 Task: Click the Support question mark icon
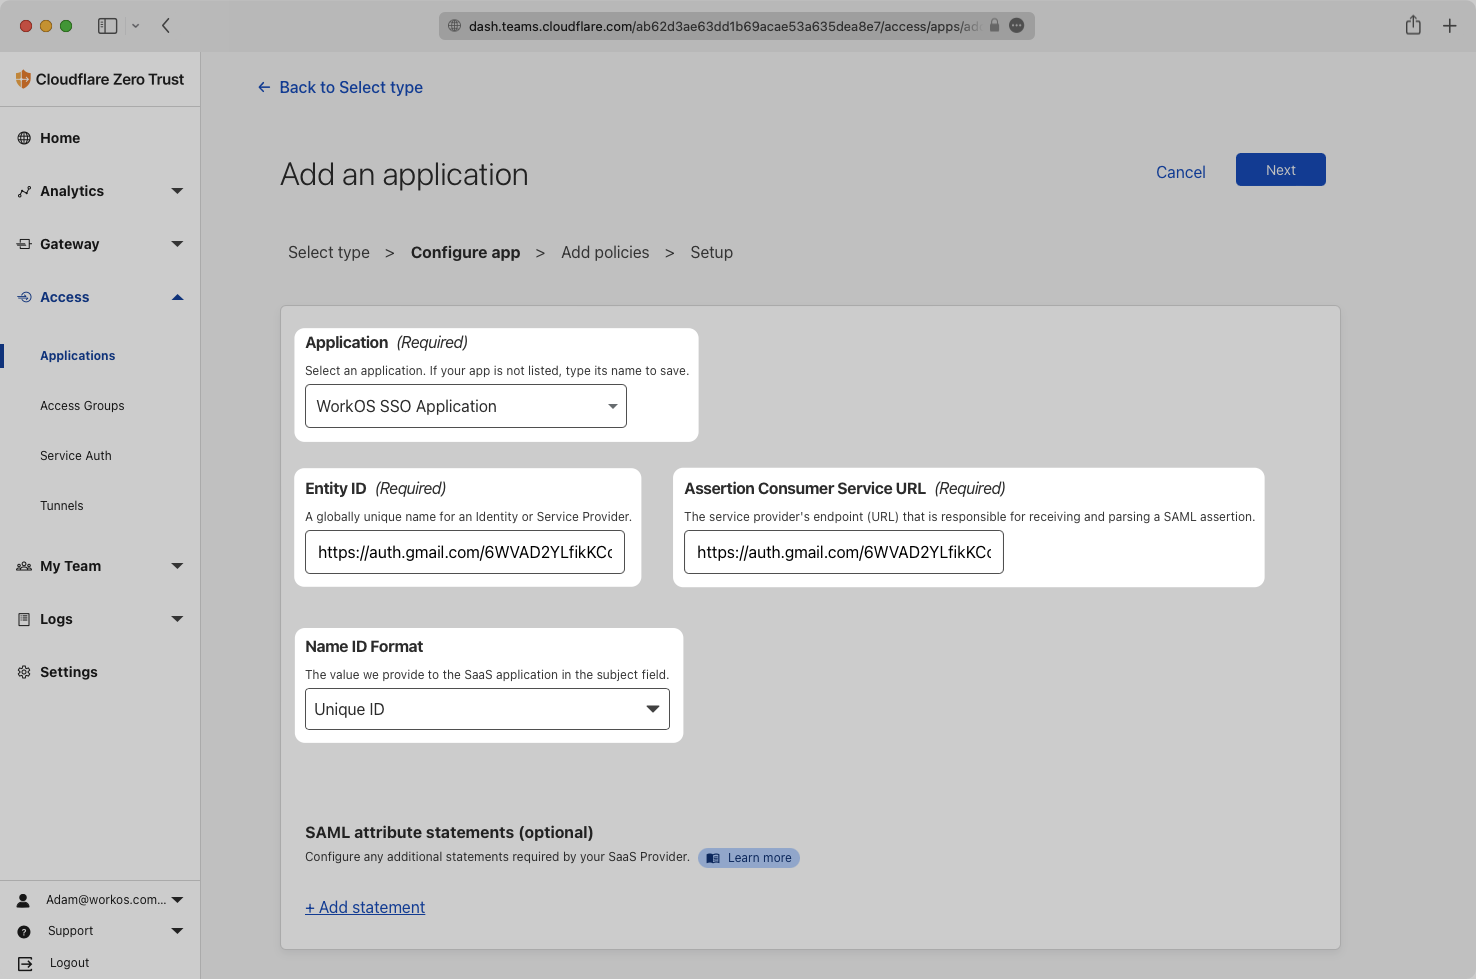(x=23, y=931)
